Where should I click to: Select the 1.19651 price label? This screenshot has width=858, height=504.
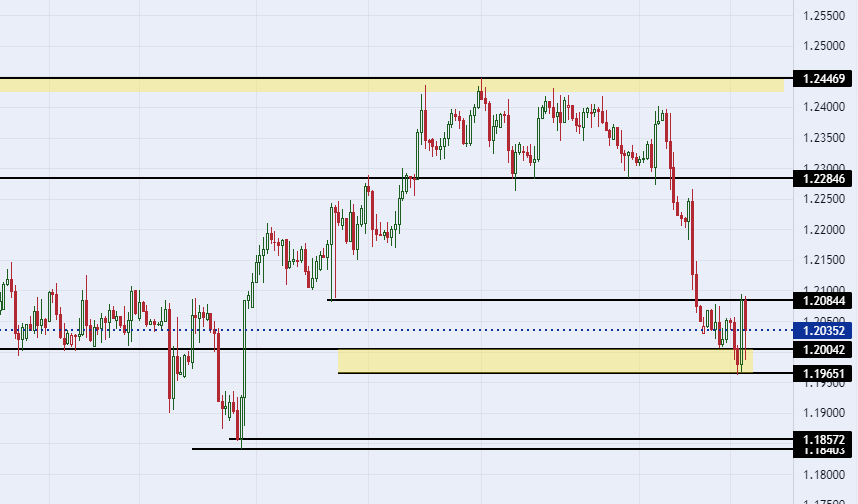822,374
